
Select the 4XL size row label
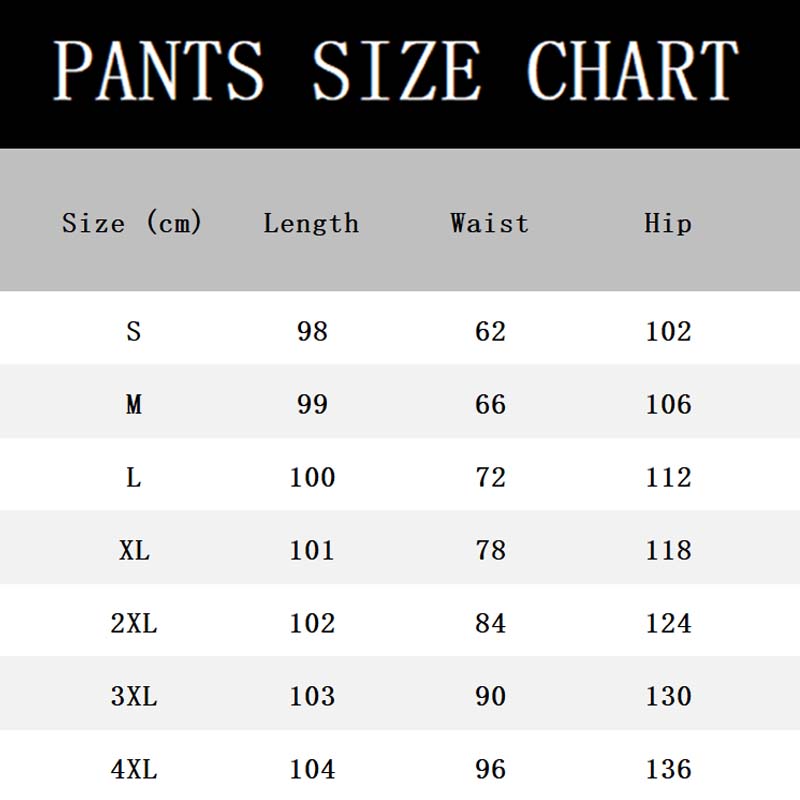134,769
